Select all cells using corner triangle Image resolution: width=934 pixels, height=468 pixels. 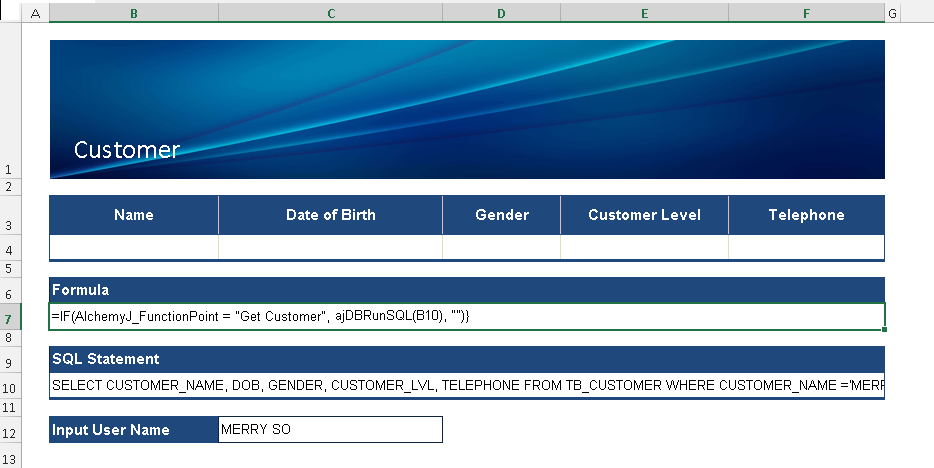point(10,13)
